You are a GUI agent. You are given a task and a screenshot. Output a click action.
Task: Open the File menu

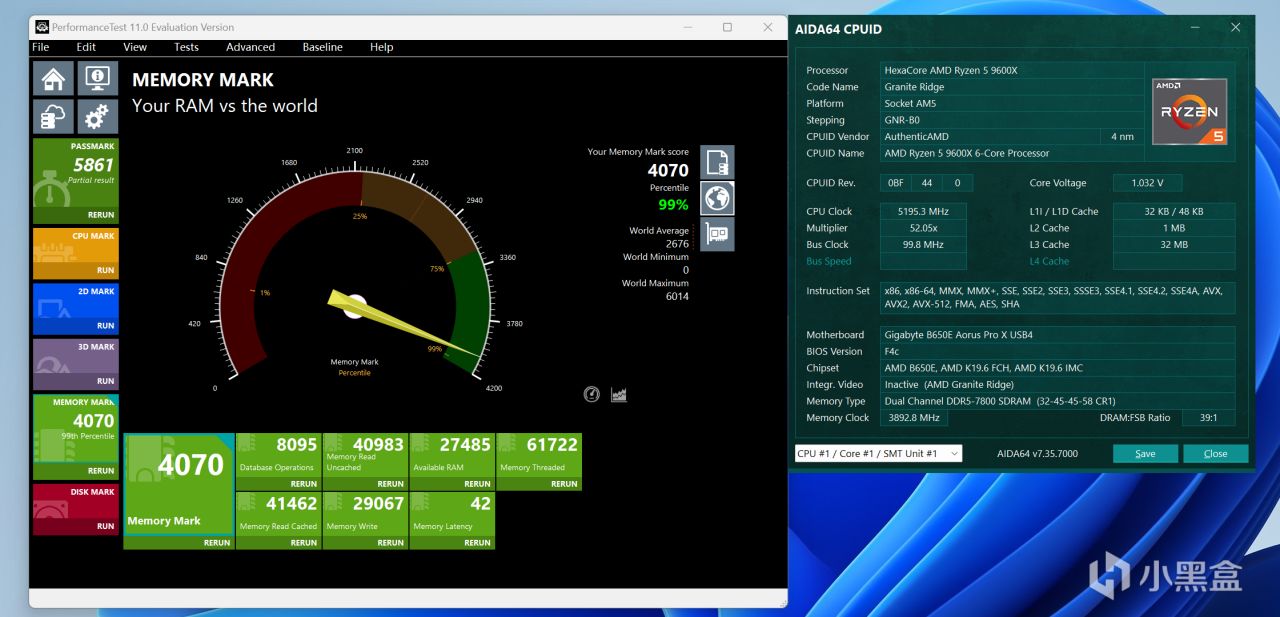[x=41, y=47]
